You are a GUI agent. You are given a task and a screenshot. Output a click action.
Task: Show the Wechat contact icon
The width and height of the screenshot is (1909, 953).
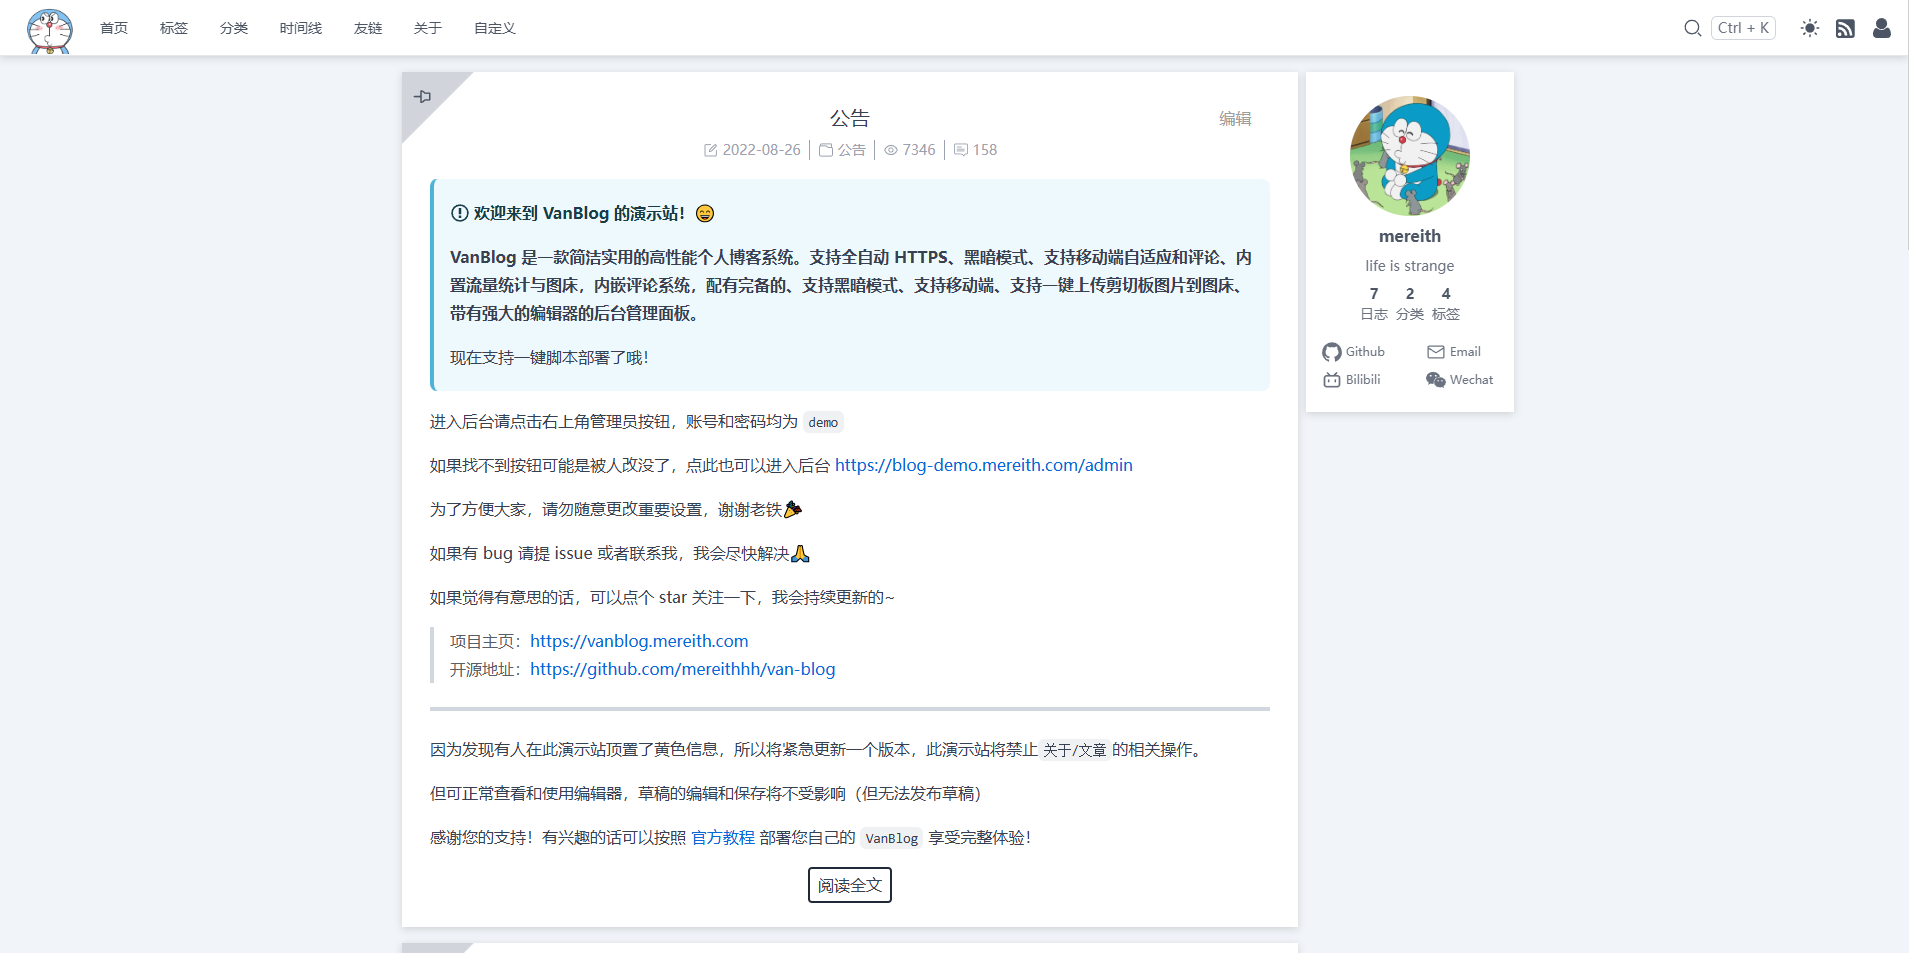coord(1459,380)
